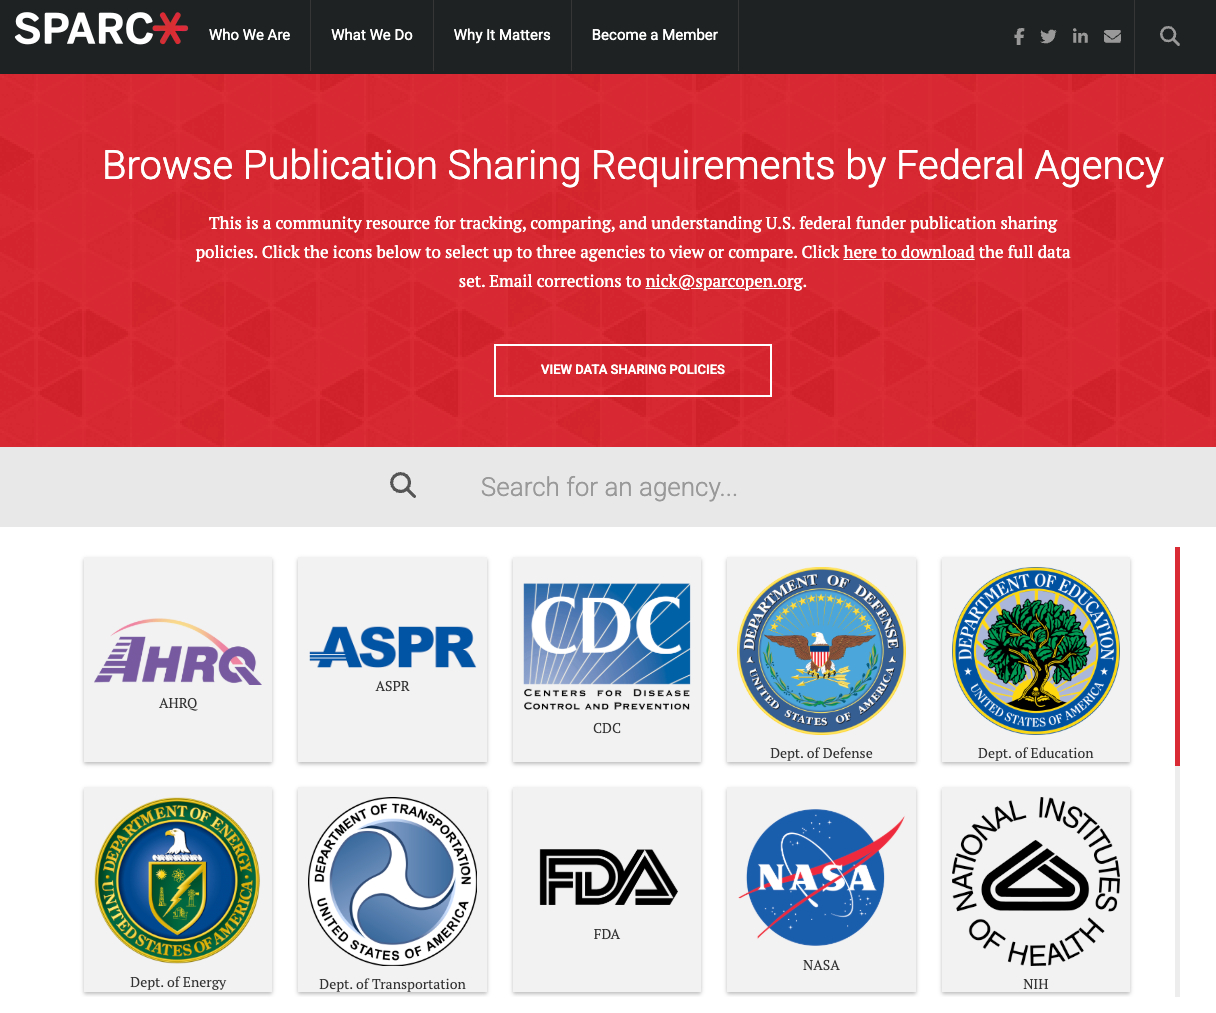Open SPARC's LinkedIn page icon
The image size is (1216, 1013).
(1080, 37)
